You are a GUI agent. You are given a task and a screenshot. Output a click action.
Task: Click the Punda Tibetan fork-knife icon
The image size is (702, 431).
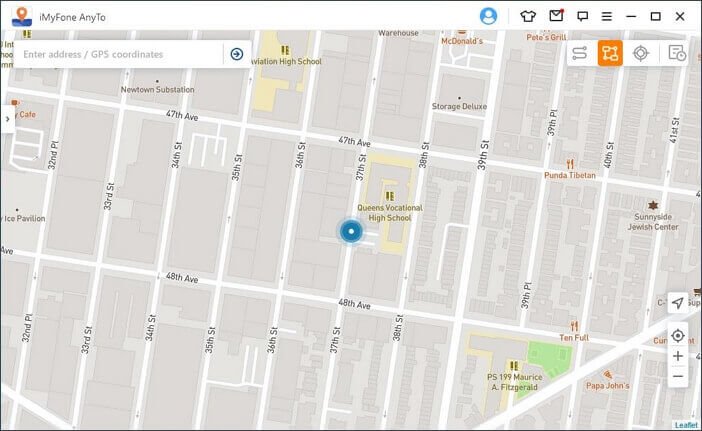point(570,164)
